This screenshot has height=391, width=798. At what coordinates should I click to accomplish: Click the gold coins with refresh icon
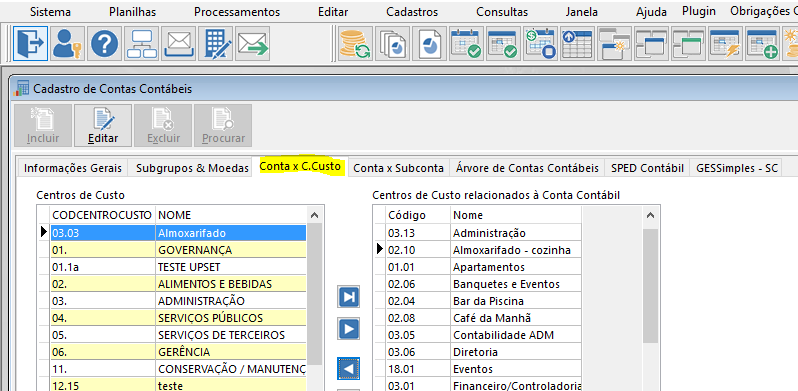click(355, 43)
